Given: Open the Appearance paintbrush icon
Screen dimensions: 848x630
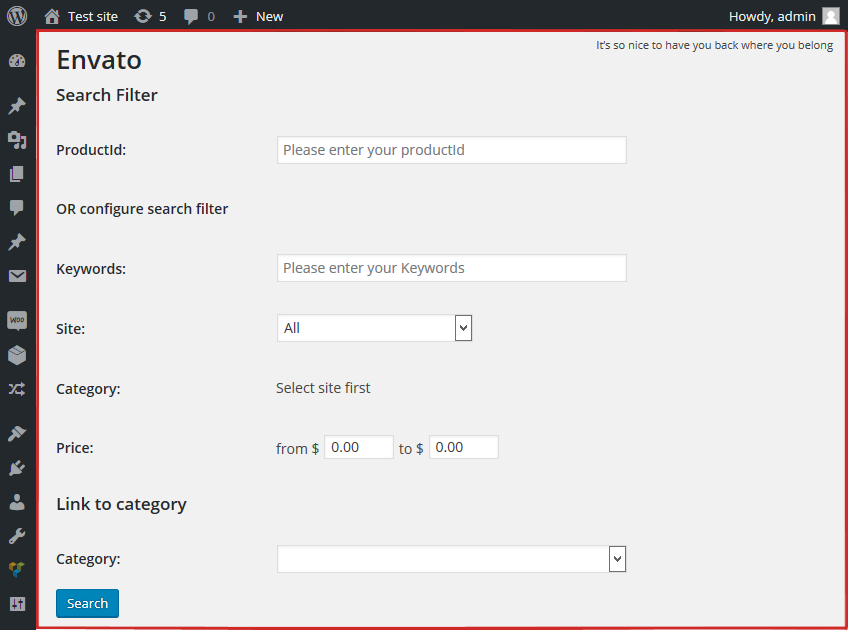Looking at the screenshot, I should [x=17, y=433].
